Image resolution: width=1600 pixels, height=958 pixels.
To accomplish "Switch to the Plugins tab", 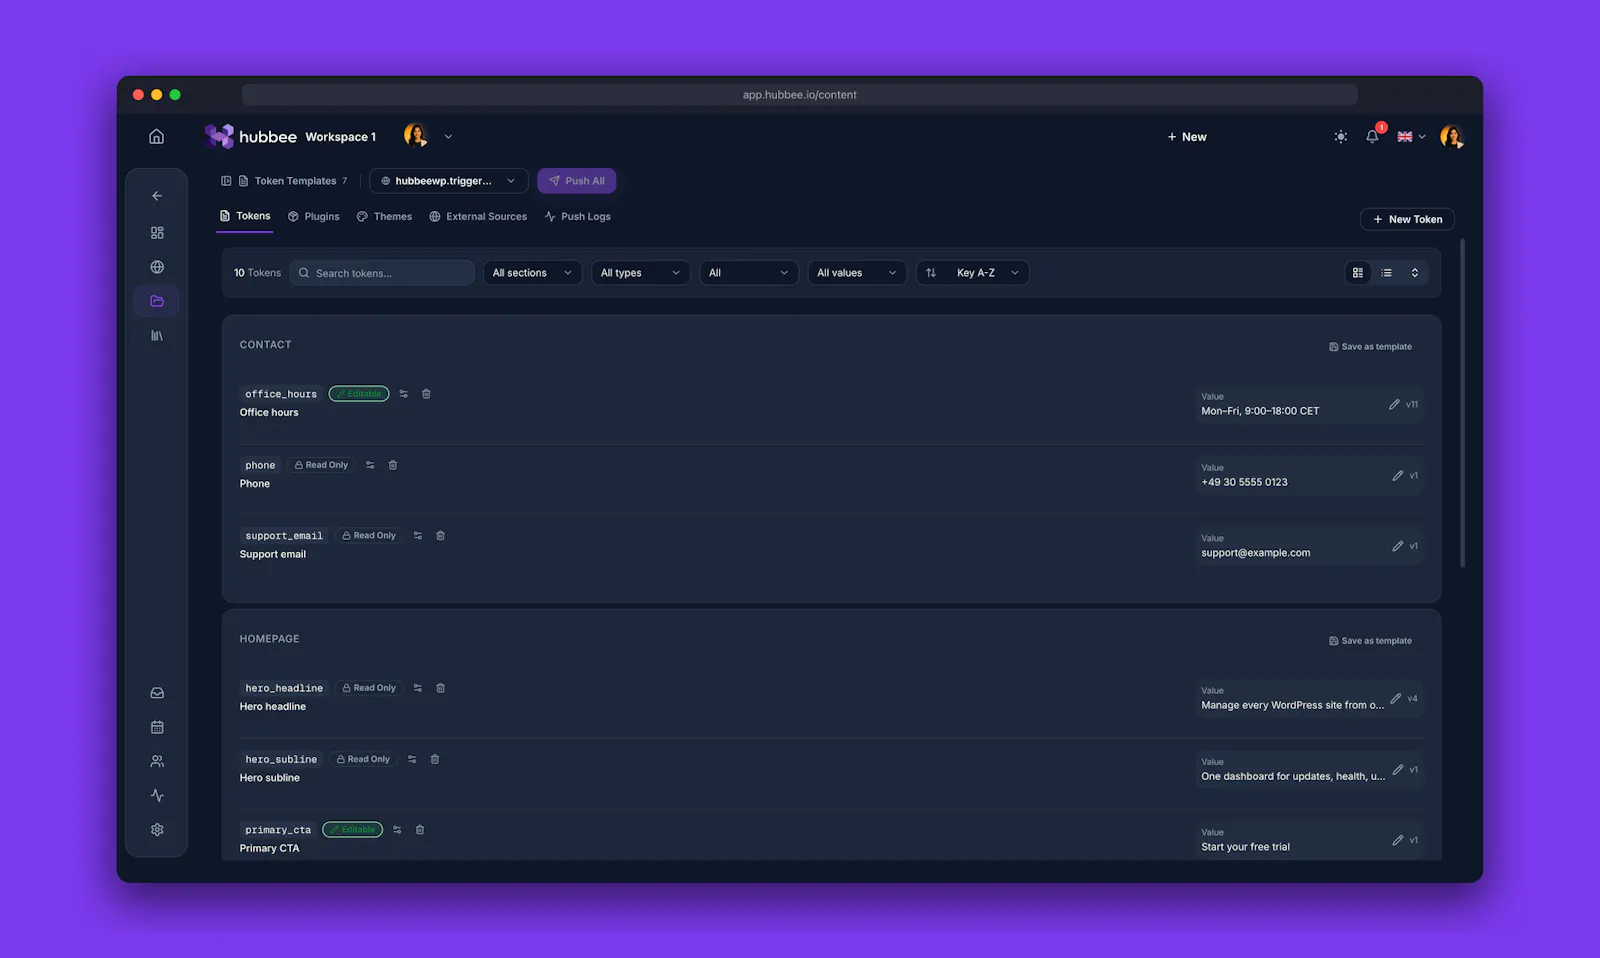I will [314, 217].
